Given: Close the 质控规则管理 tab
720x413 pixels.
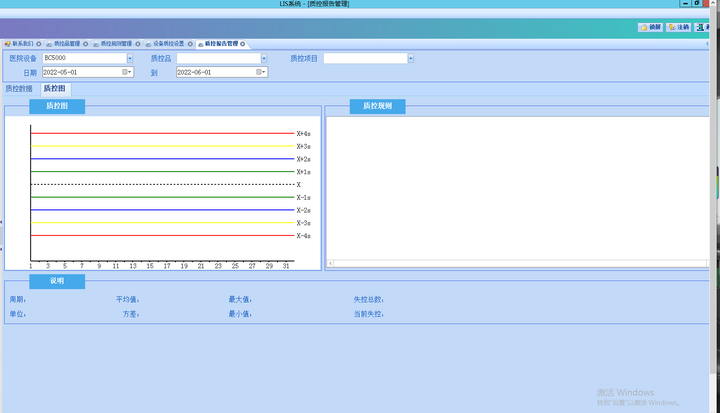Looking at the screenshot, I should pyautogui.click(x=137, y=44).
